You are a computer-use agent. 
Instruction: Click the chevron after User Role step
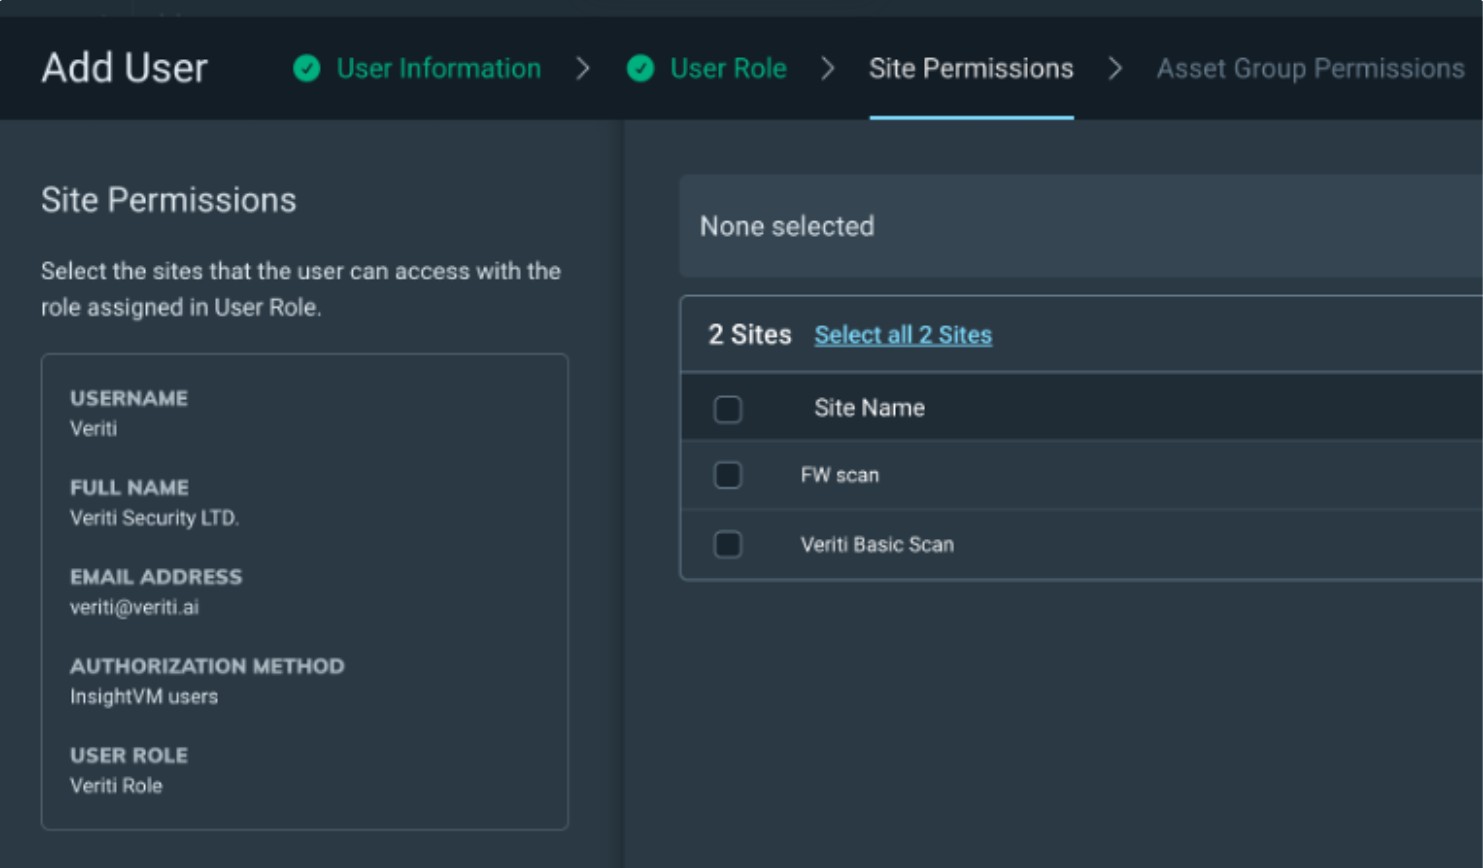(x=827, y=68)
